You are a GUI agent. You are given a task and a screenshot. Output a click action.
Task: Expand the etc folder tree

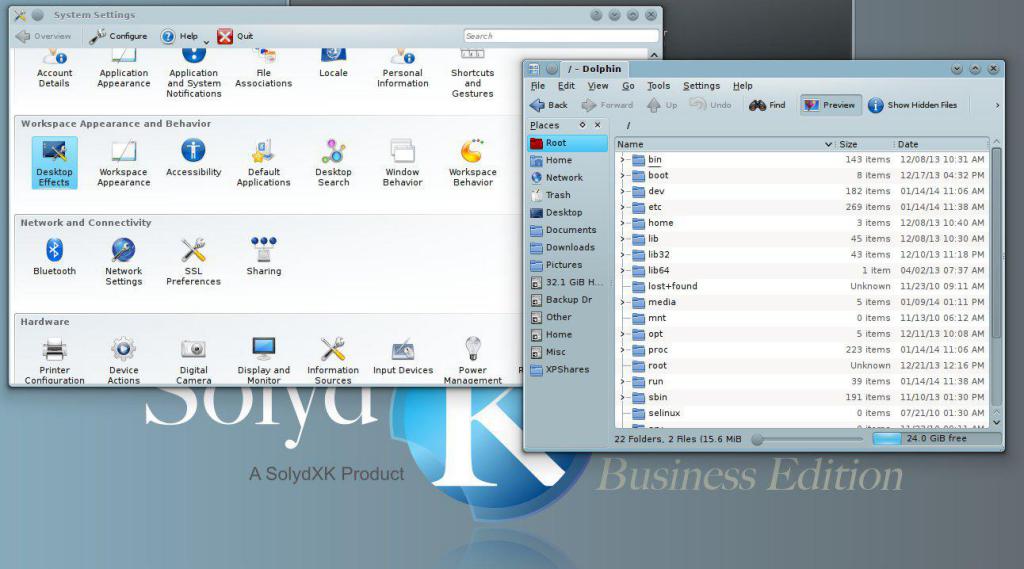tap(622, 207)
